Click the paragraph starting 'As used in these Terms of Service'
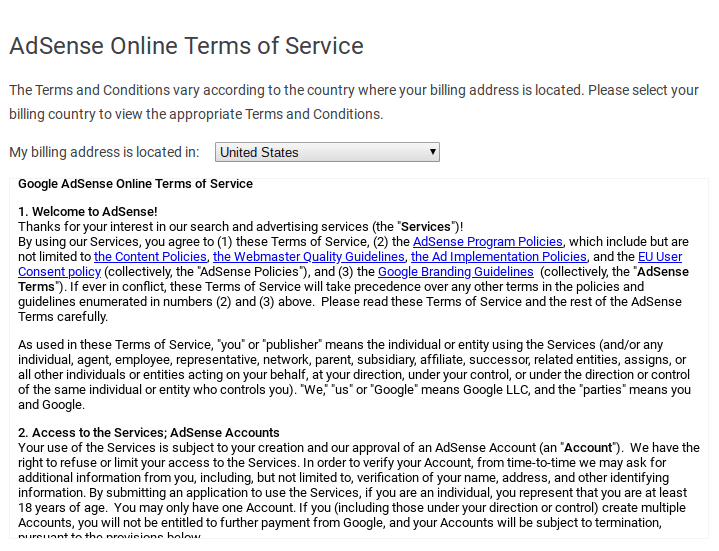 click(354, 375)
